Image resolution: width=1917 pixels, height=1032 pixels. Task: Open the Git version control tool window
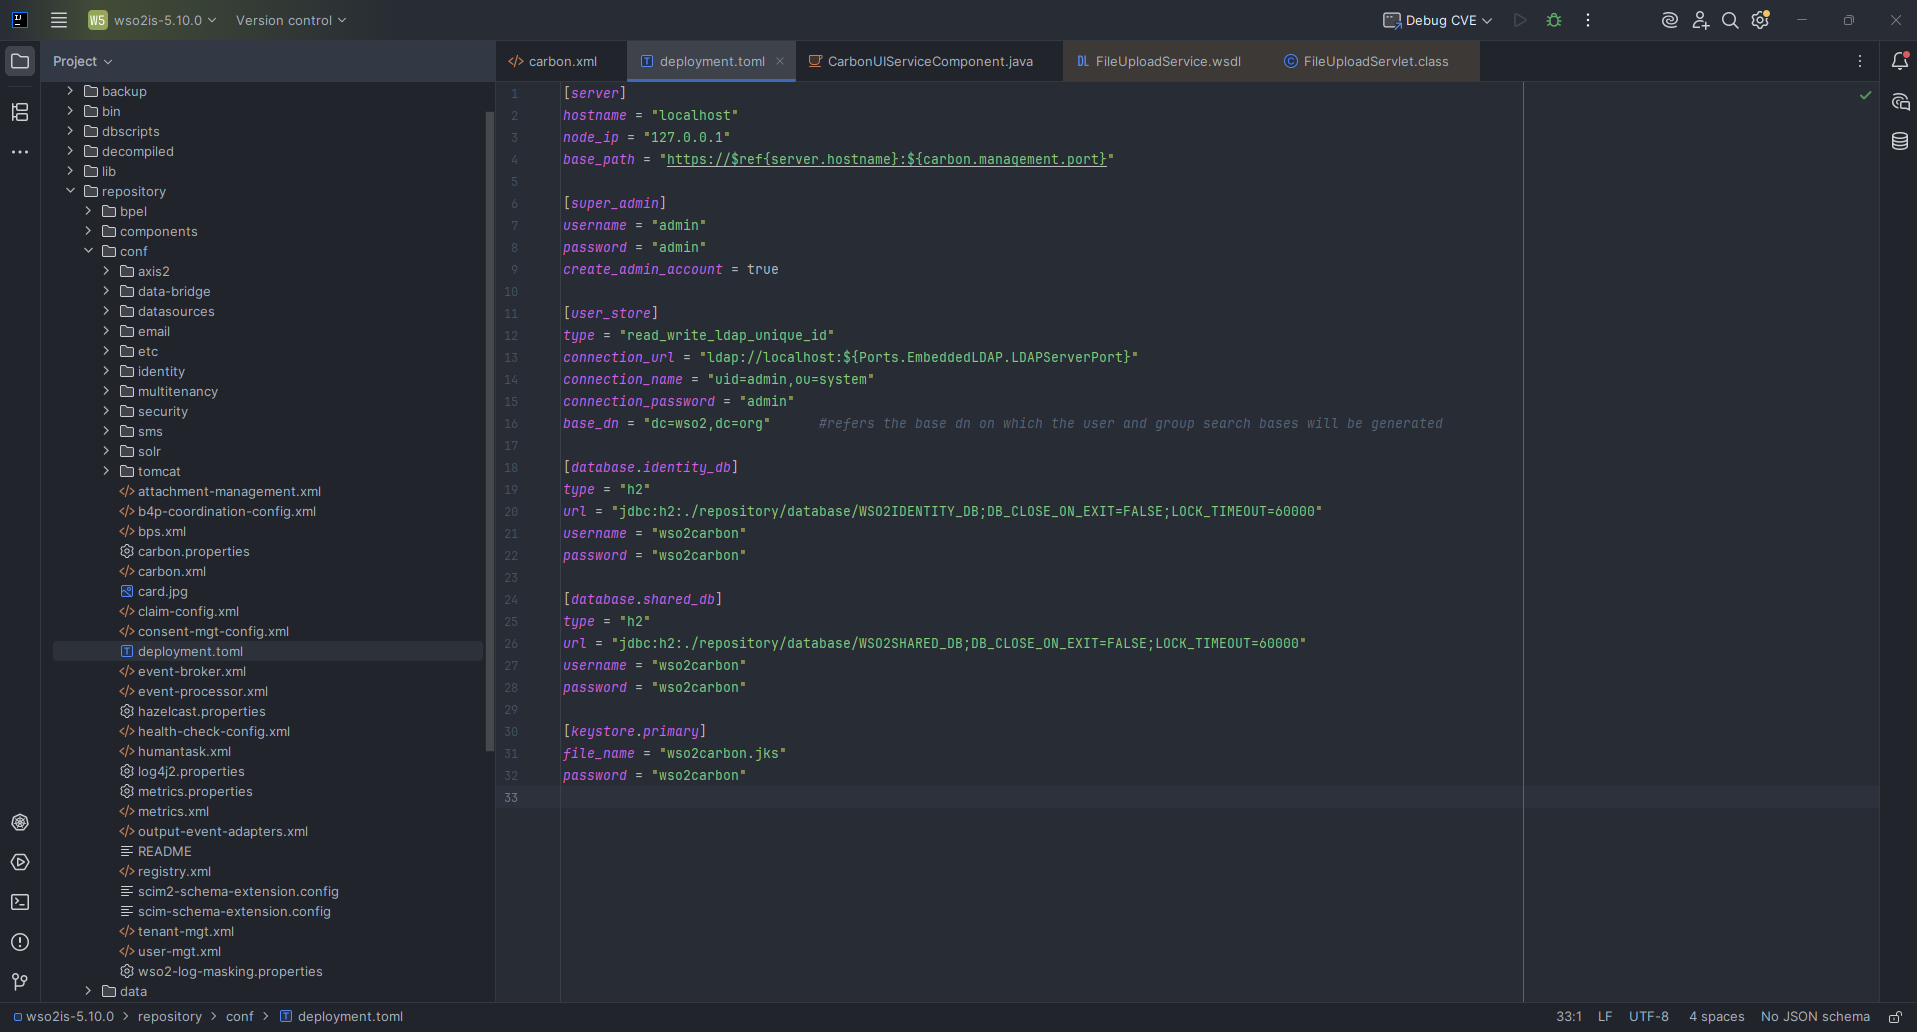(20, 982)
